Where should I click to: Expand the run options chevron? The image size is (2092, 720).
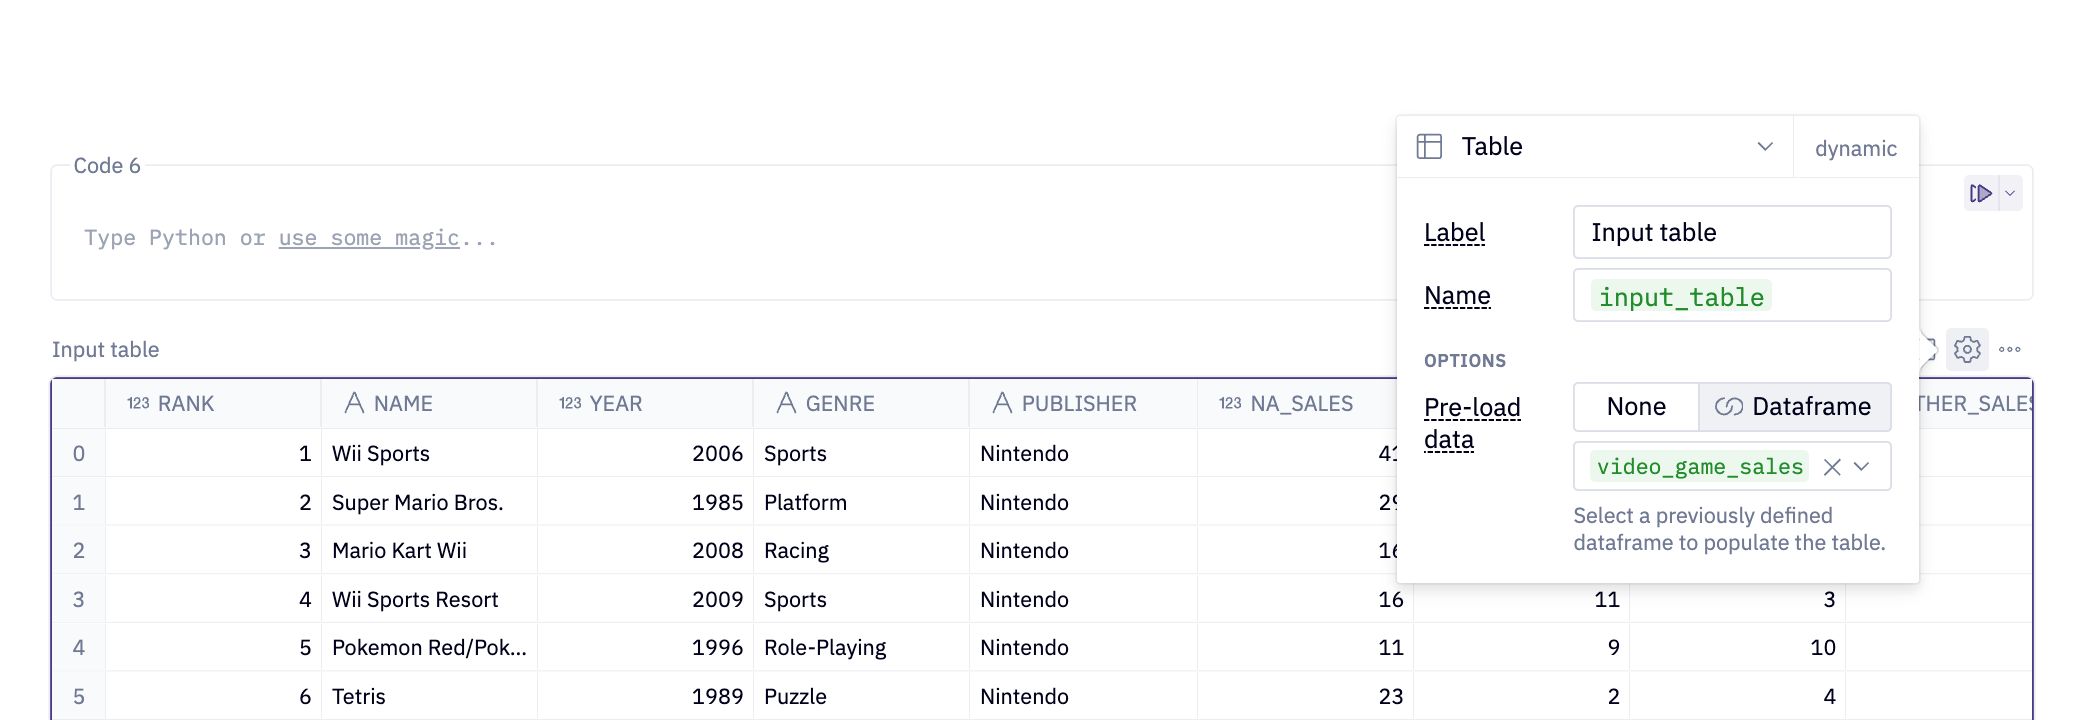[x=2010, y=193]
